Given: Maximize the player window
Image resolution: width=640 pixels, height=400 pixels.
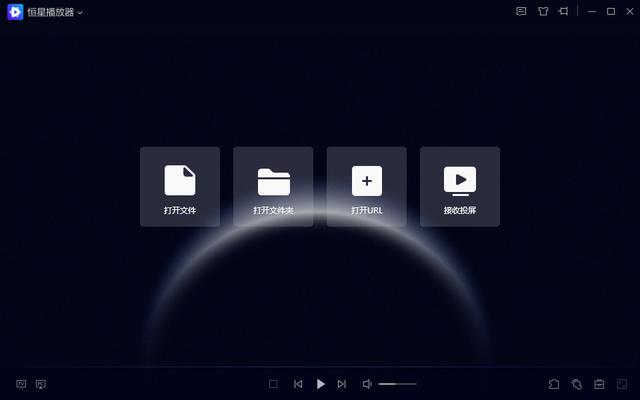Looking at the screenshot, I should tap(611, 12).
